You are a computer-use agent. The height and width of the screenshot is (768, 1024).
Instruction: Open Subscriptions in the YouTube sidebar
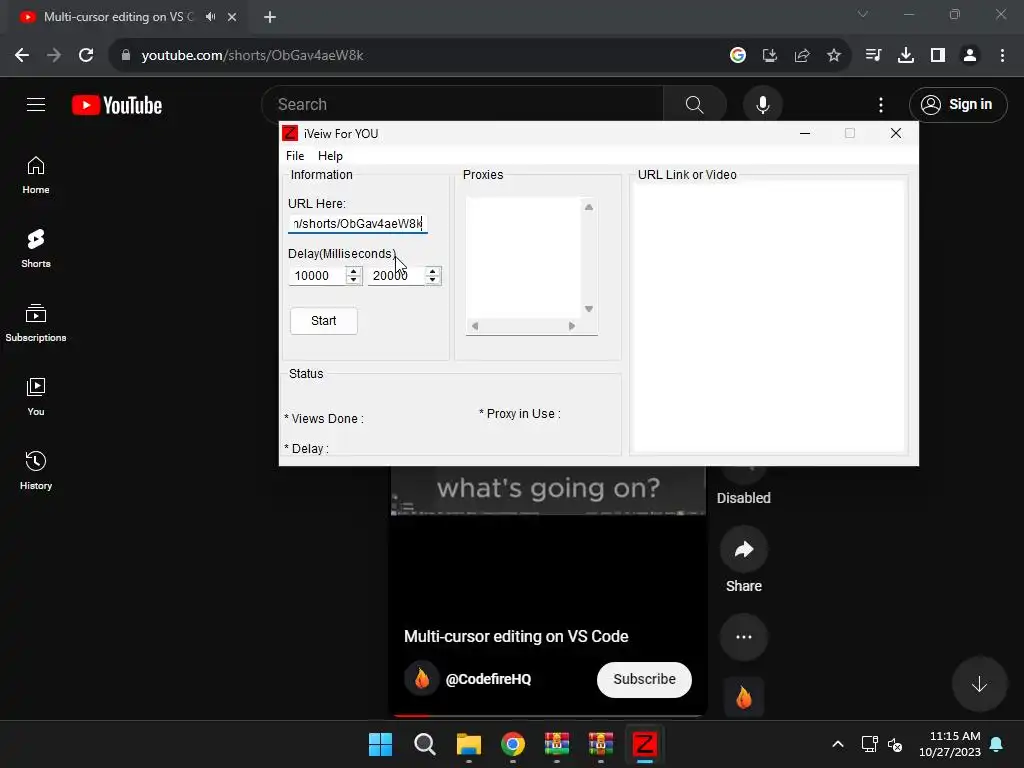[x=36, y=323]
